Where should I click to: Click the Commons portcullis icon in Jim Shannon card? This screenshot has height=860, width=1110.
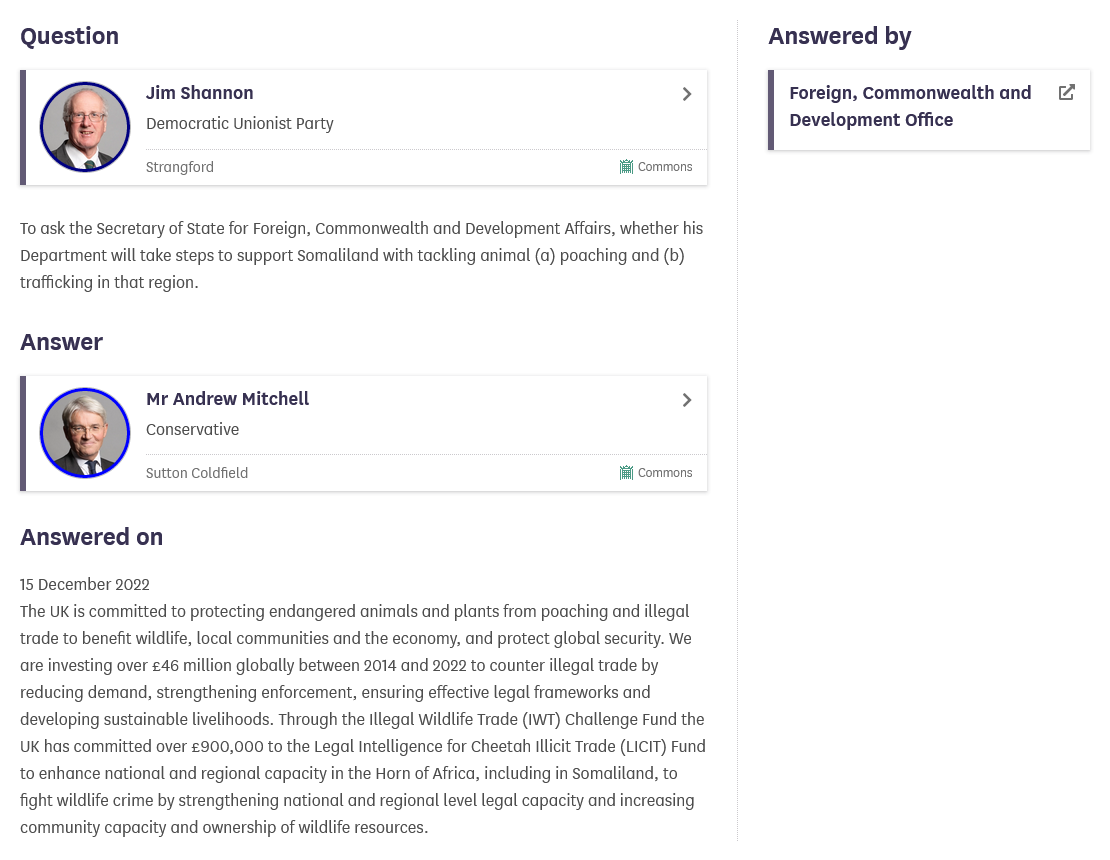(626, 167)
